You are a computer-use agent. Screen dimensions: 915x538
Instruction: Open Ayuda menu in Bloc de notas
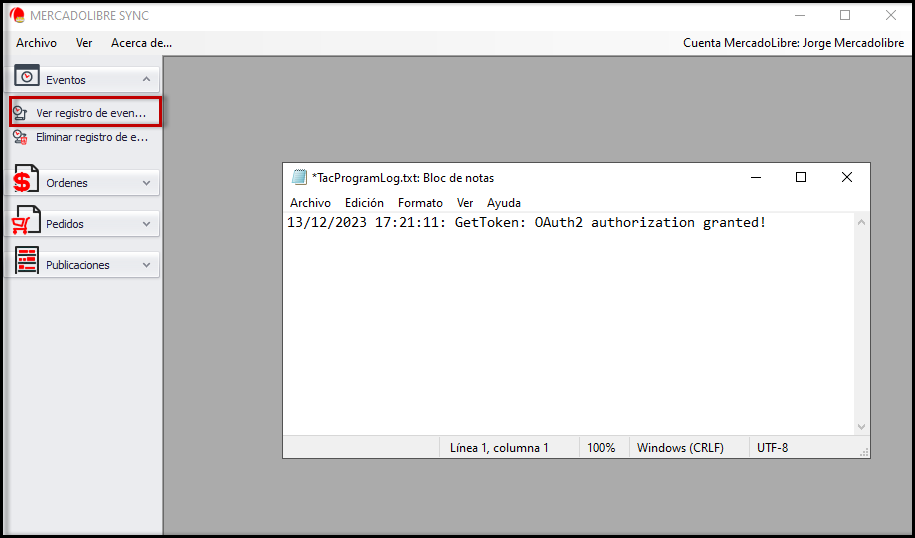(504, 202)
